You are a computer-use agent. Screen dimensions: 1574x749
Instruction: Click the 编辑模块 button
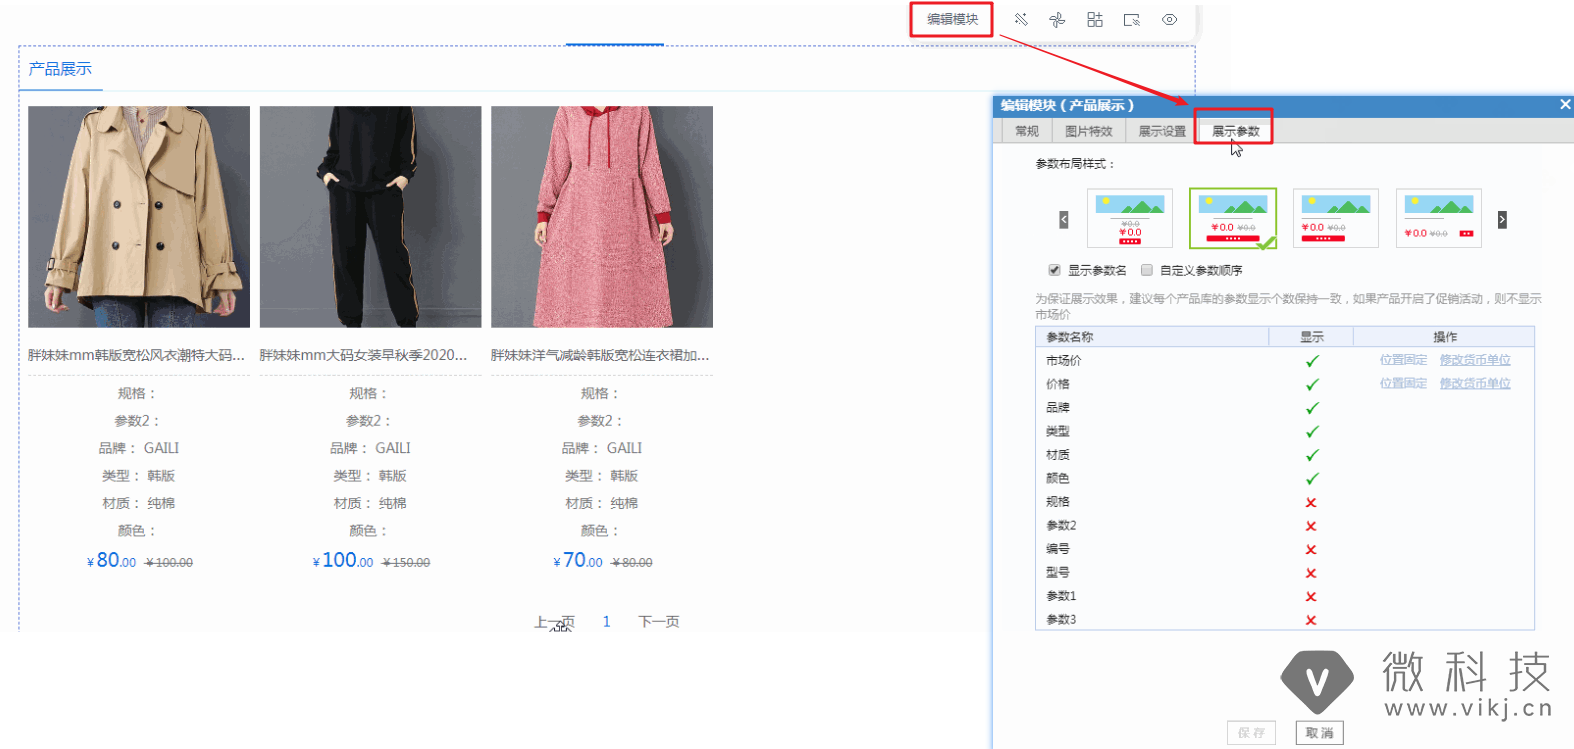951,20
